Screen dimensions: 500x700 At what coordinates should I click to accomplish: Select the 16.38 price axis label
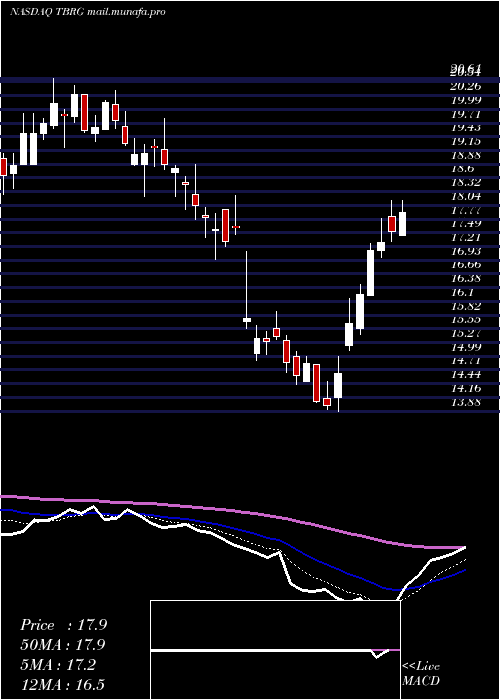point(466,279)
